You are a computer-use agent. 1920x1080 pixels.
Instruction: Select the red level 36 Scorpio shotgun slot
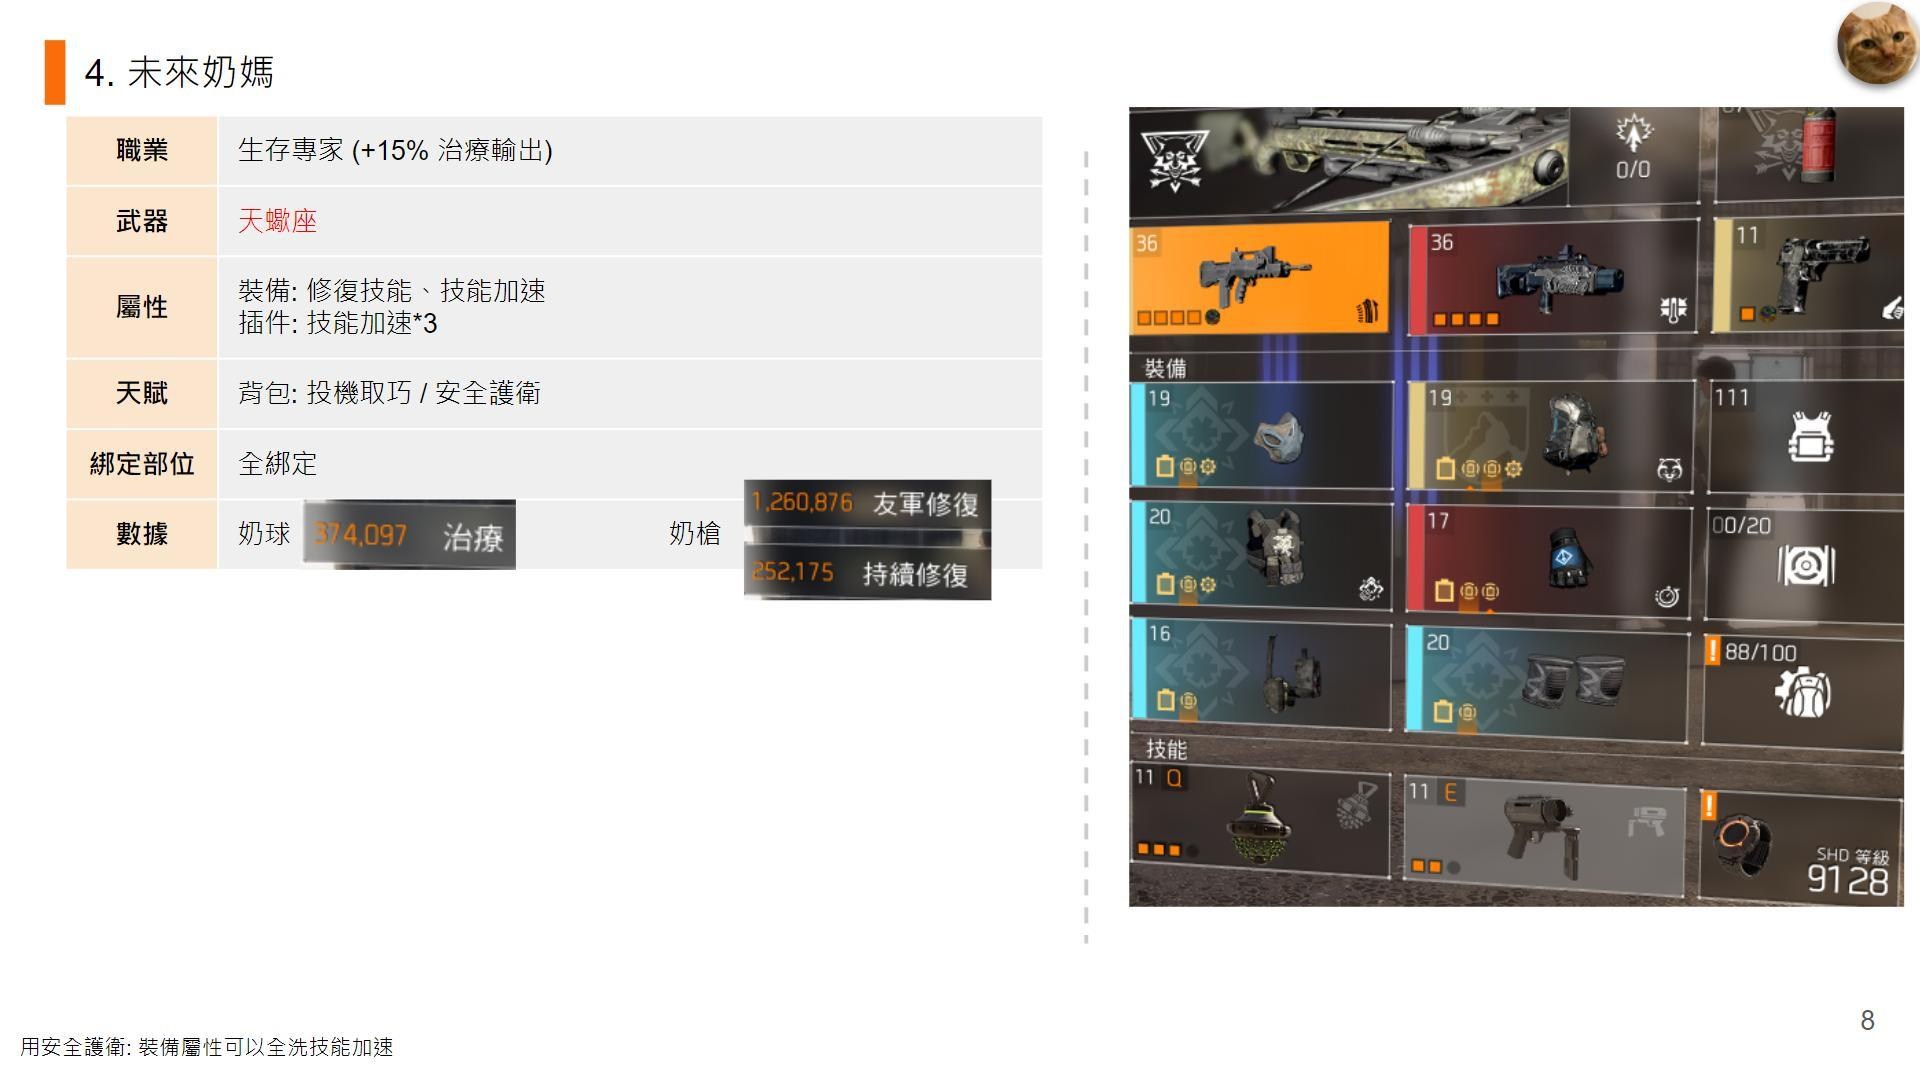[1553, 278]
